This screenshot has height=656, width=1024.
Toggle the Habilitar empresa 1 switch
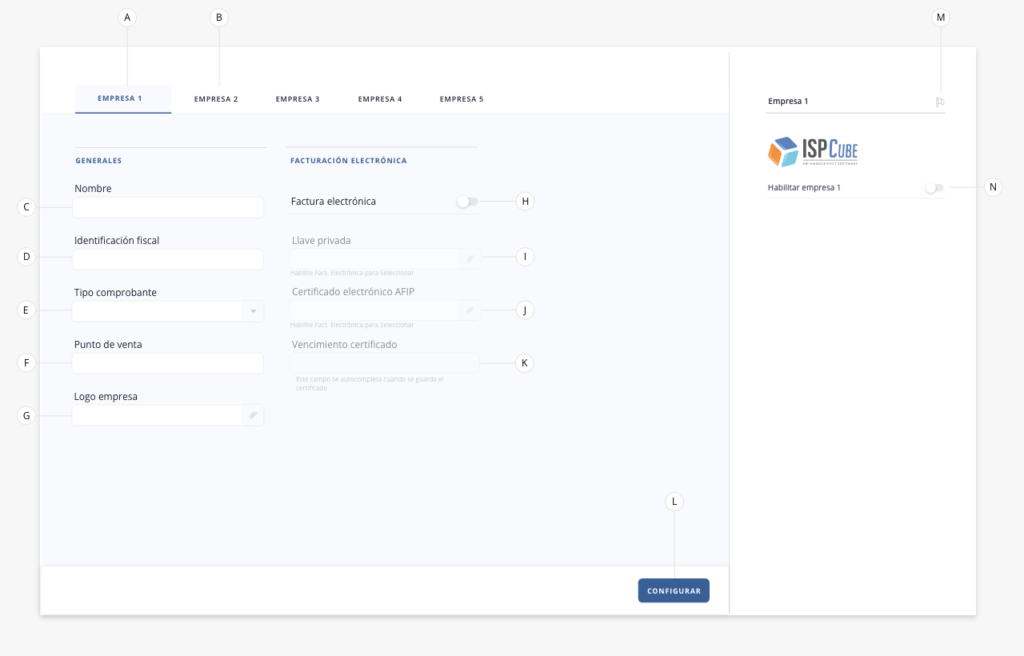934,187
